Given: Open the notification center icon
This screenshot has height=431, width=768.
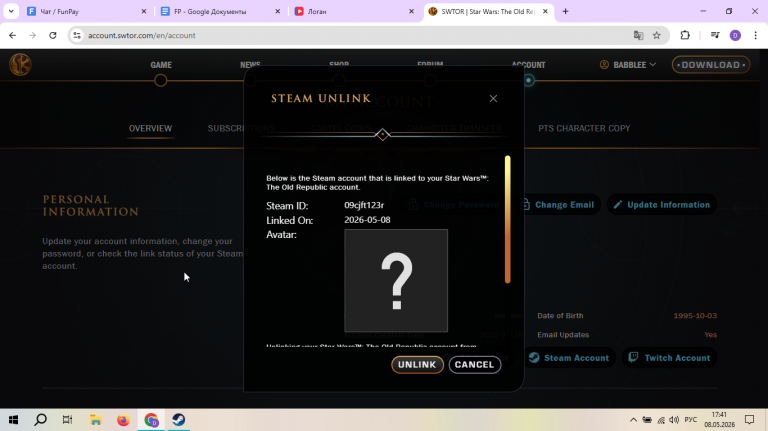Looking at the screenshot, I should point(749,420).
